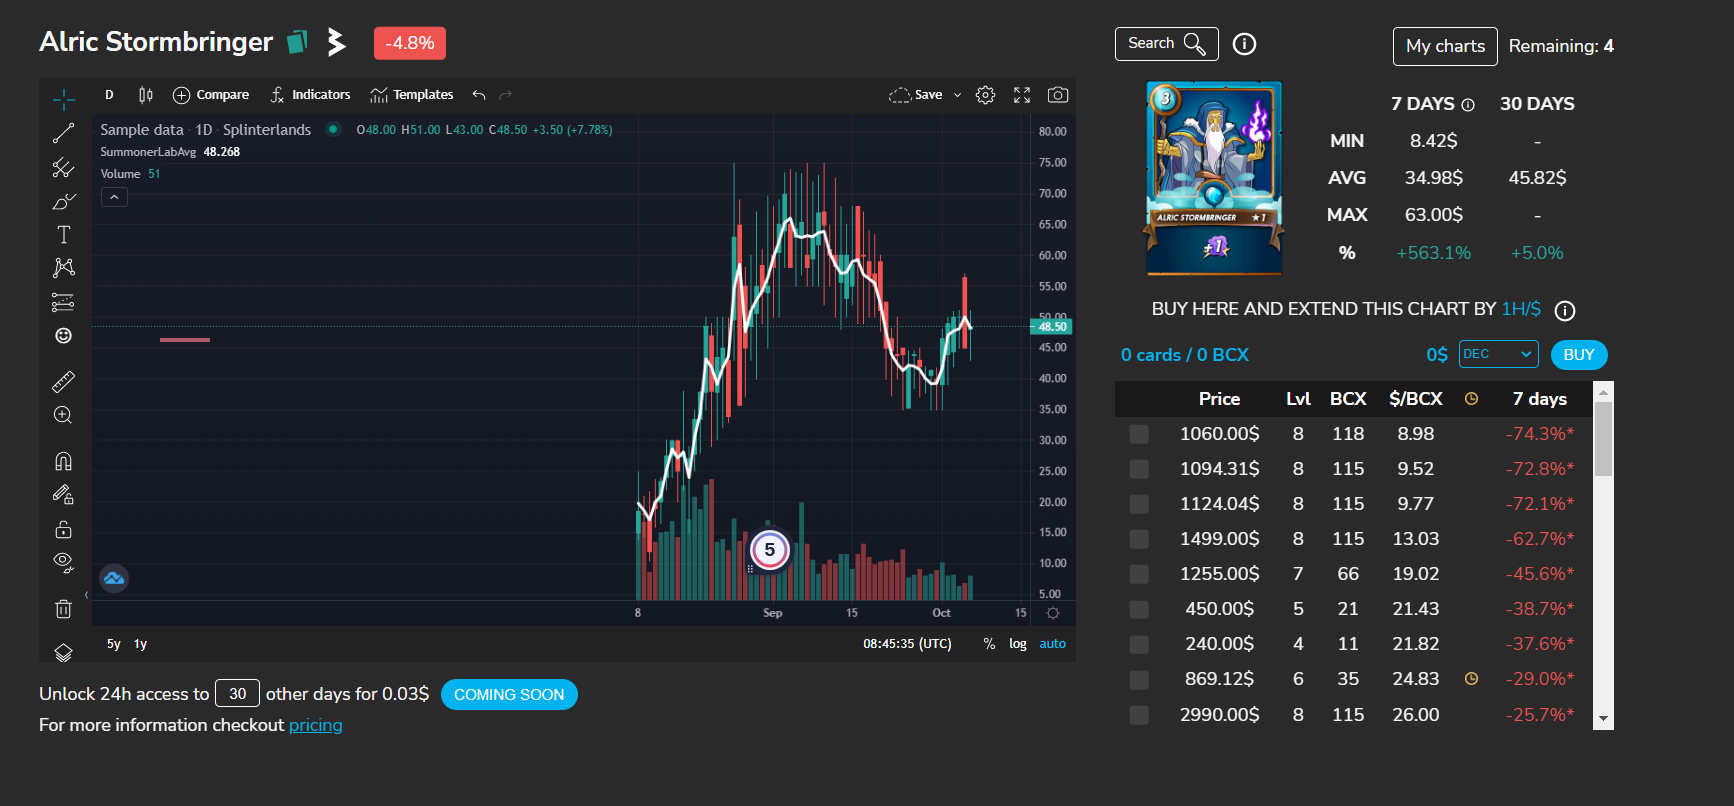The width and height of the screenshot is (1734, 806).
Task: Toggle magnet mode
Action: tap(63, 461)
